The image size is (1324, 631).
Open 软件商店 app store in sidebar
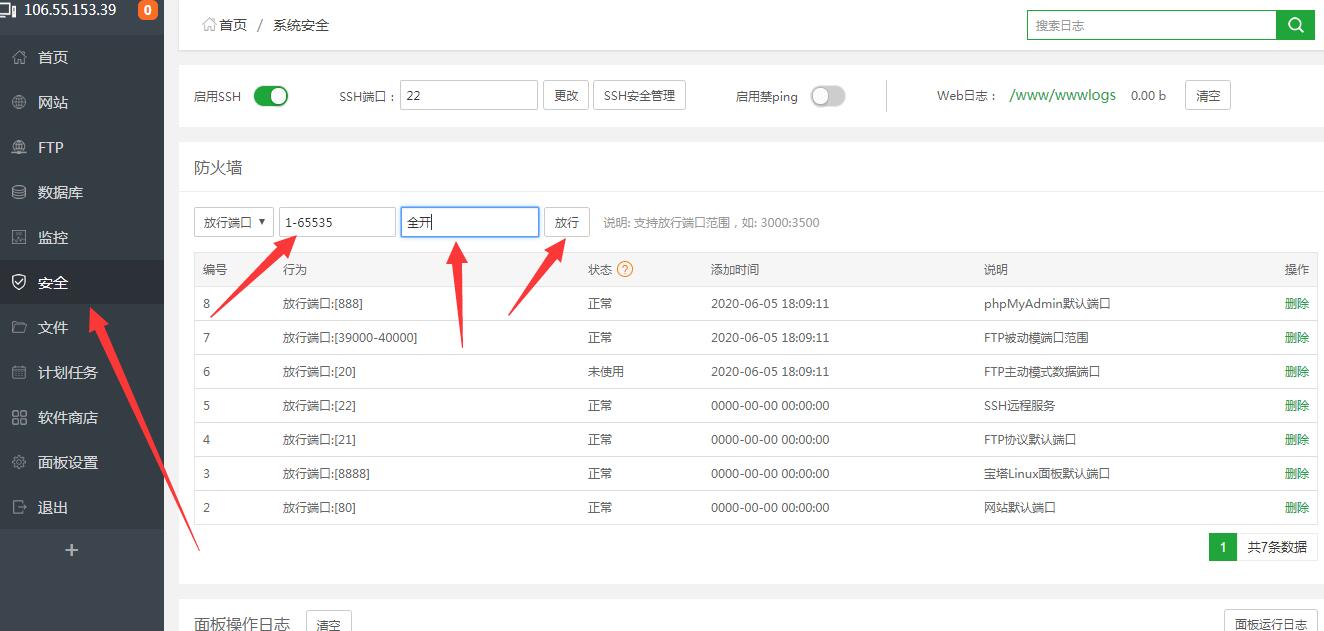67,417
